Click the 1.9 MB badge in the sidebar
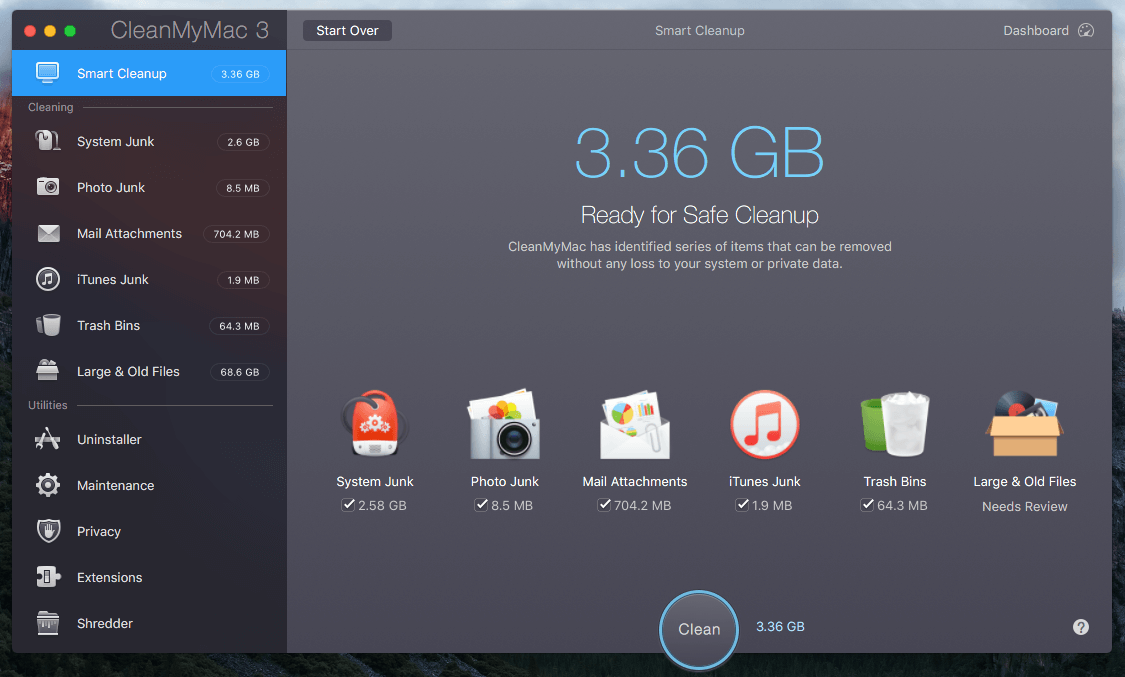1125x677 pixels. click(243, 280)
